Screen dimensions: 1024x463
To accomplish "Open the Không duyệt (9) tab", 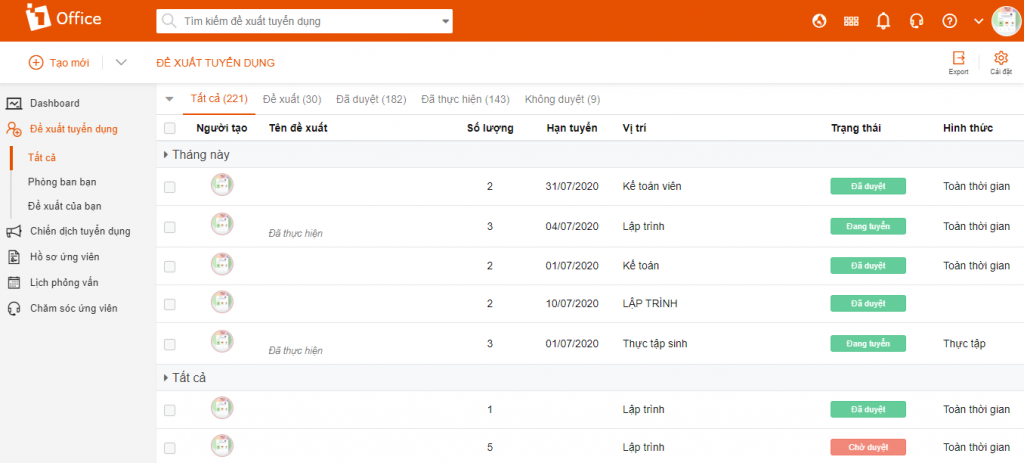I will (x=562, y=99).
